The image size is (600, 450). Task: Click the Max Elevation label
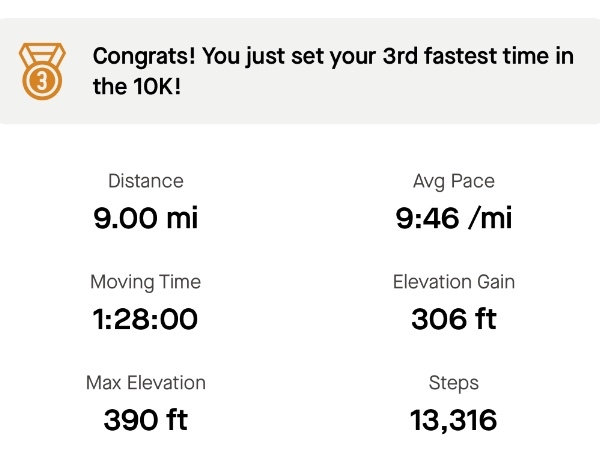(x=146, y=383)
